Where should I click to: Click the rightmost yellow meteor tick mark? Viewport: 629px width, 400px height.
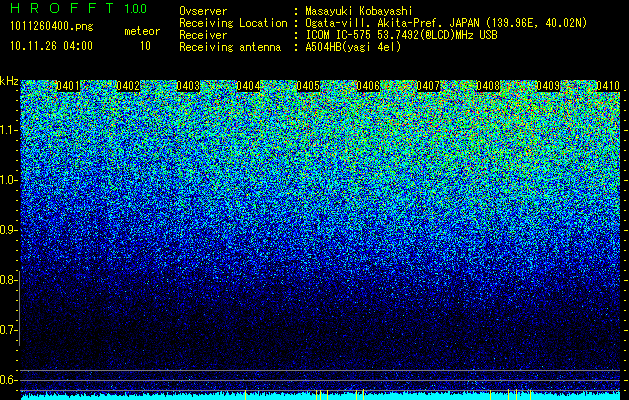coord(531,395)
